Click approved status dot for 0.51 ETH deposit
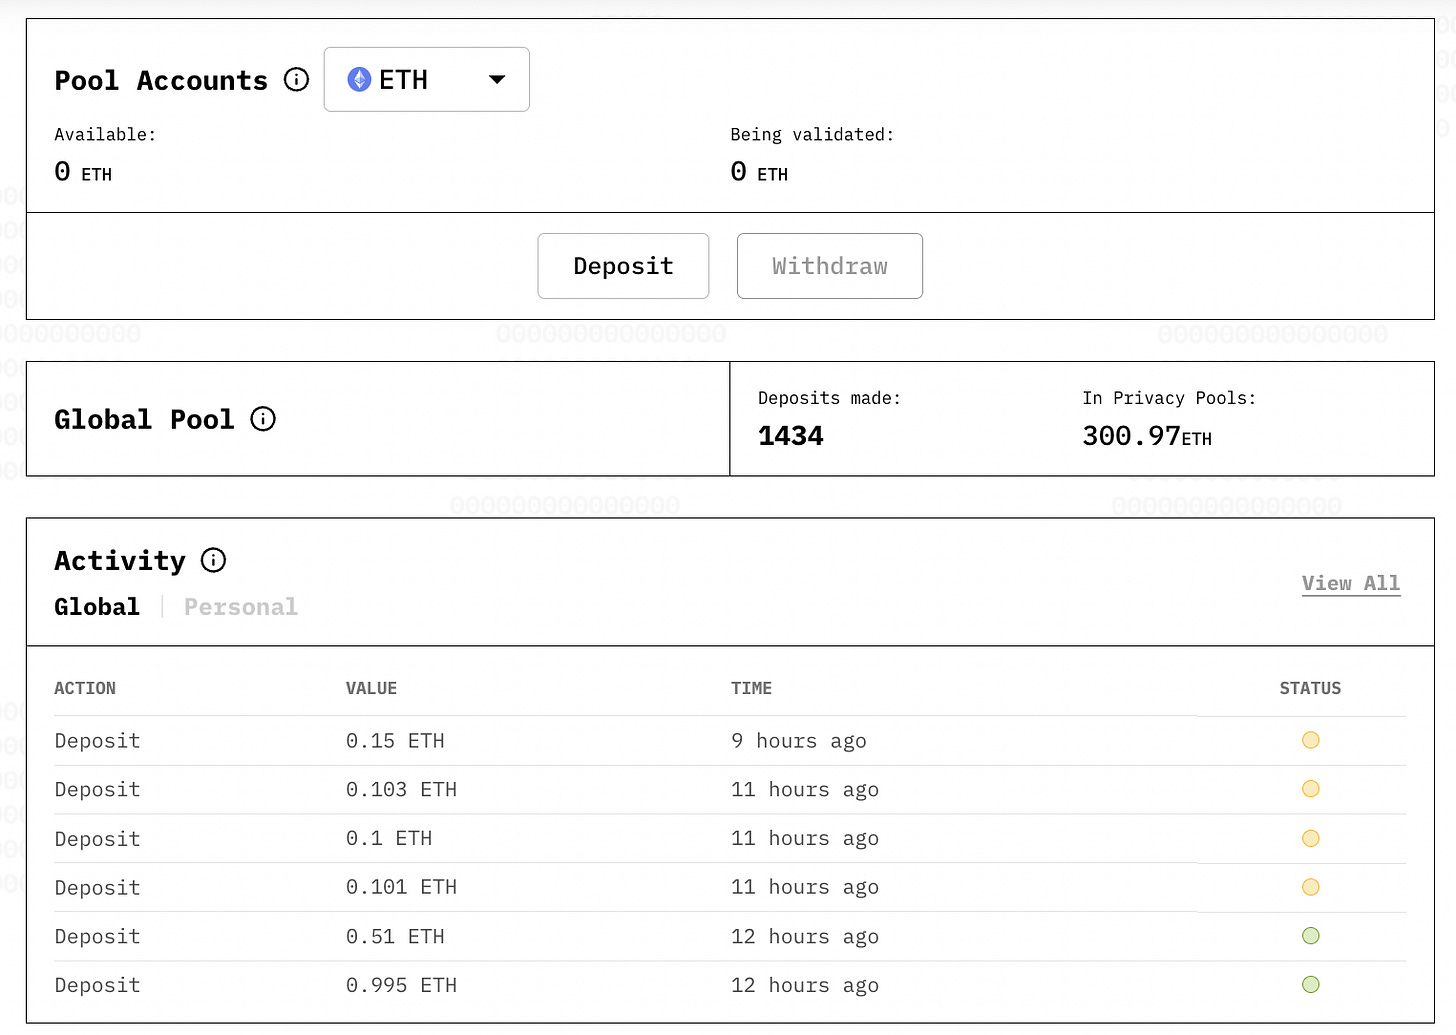The height and width of the screenshot is (1035, 1456). coord(1310,936)
